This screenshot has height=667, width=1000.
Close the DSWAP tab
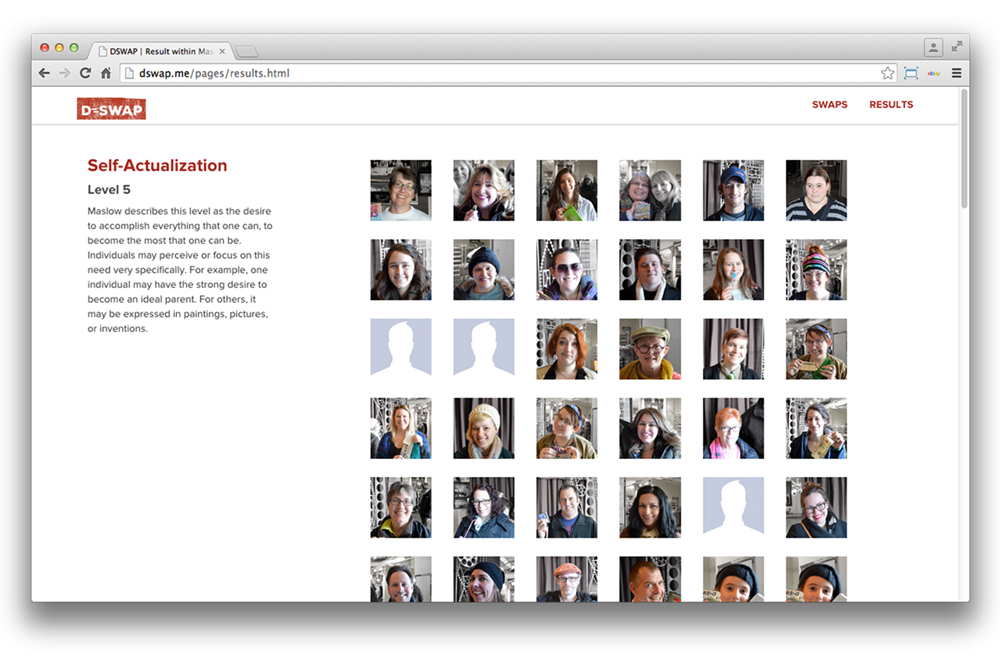tap(222, 51)
